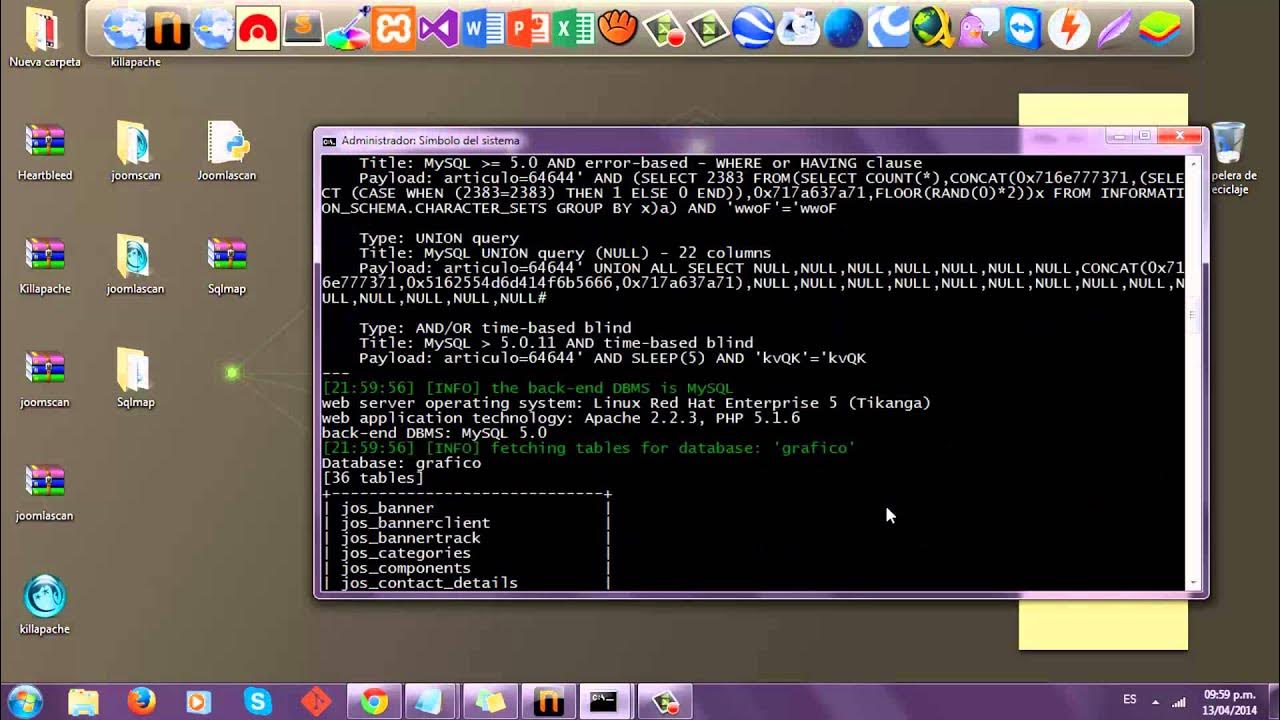The width and height of the screenshot is (1280, 720).
Task: Open the command prompt title bar system icon
Action: tap(329, 141)
